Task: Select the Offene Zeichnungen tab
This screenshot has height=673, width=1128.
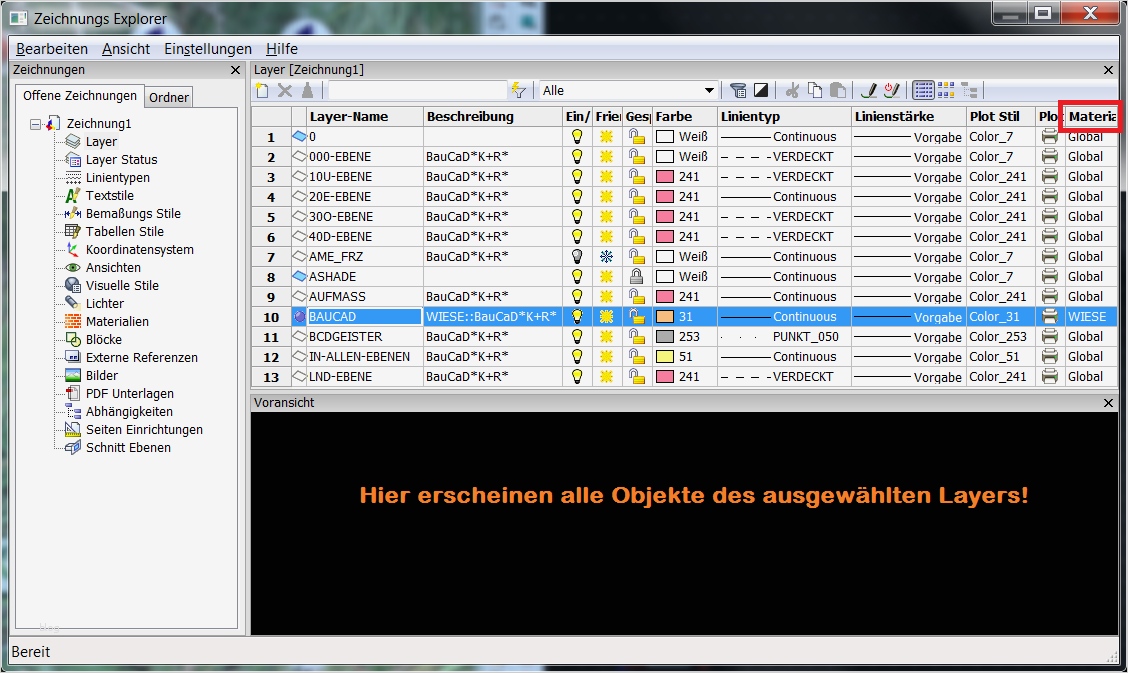Action: pyautogui.click(x=80, y=96)
